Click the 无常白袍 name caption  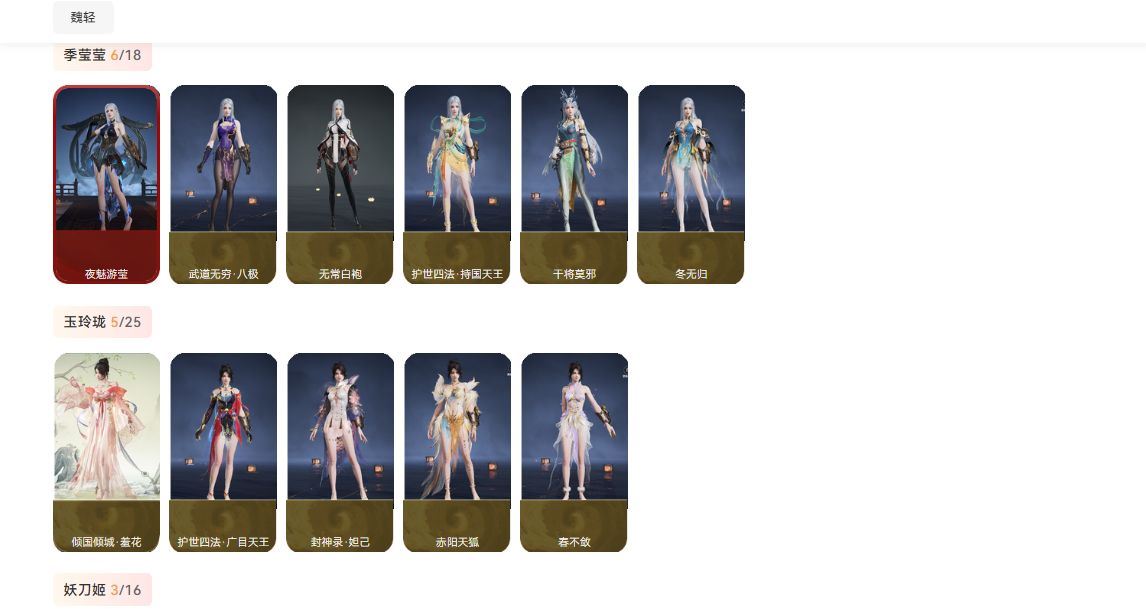[341, 274]
